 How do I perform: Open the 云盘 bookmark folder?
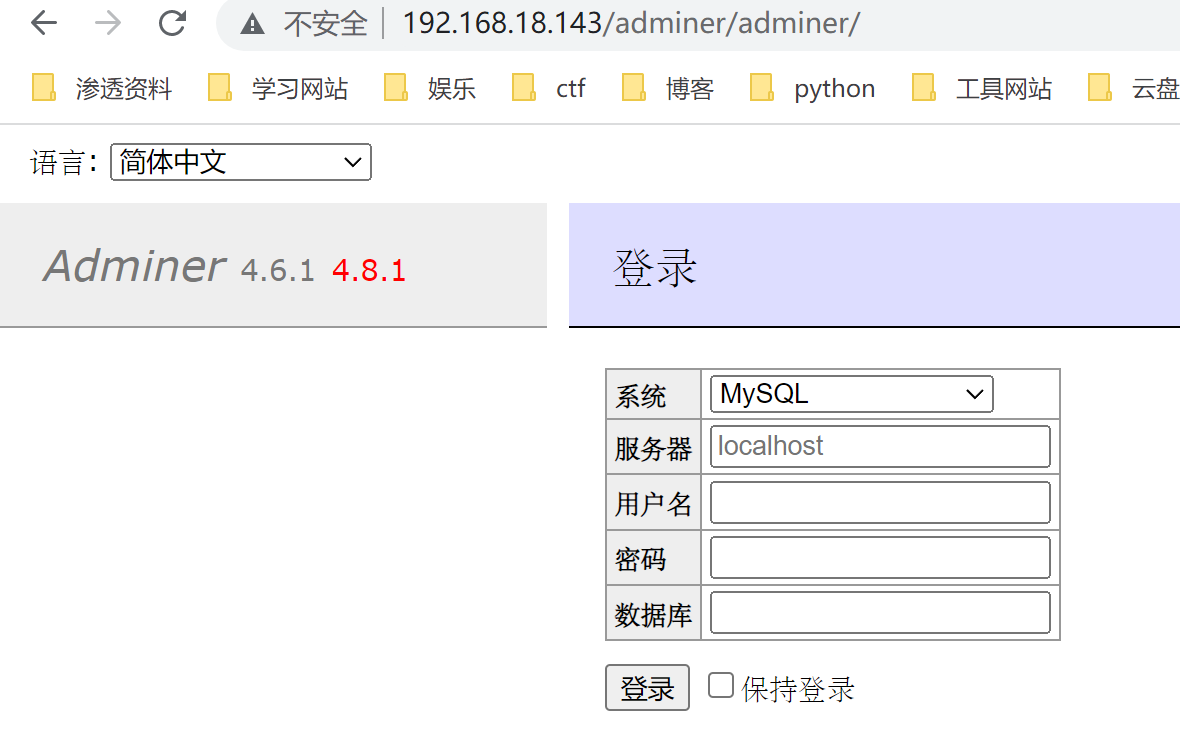coord(1157,88)
